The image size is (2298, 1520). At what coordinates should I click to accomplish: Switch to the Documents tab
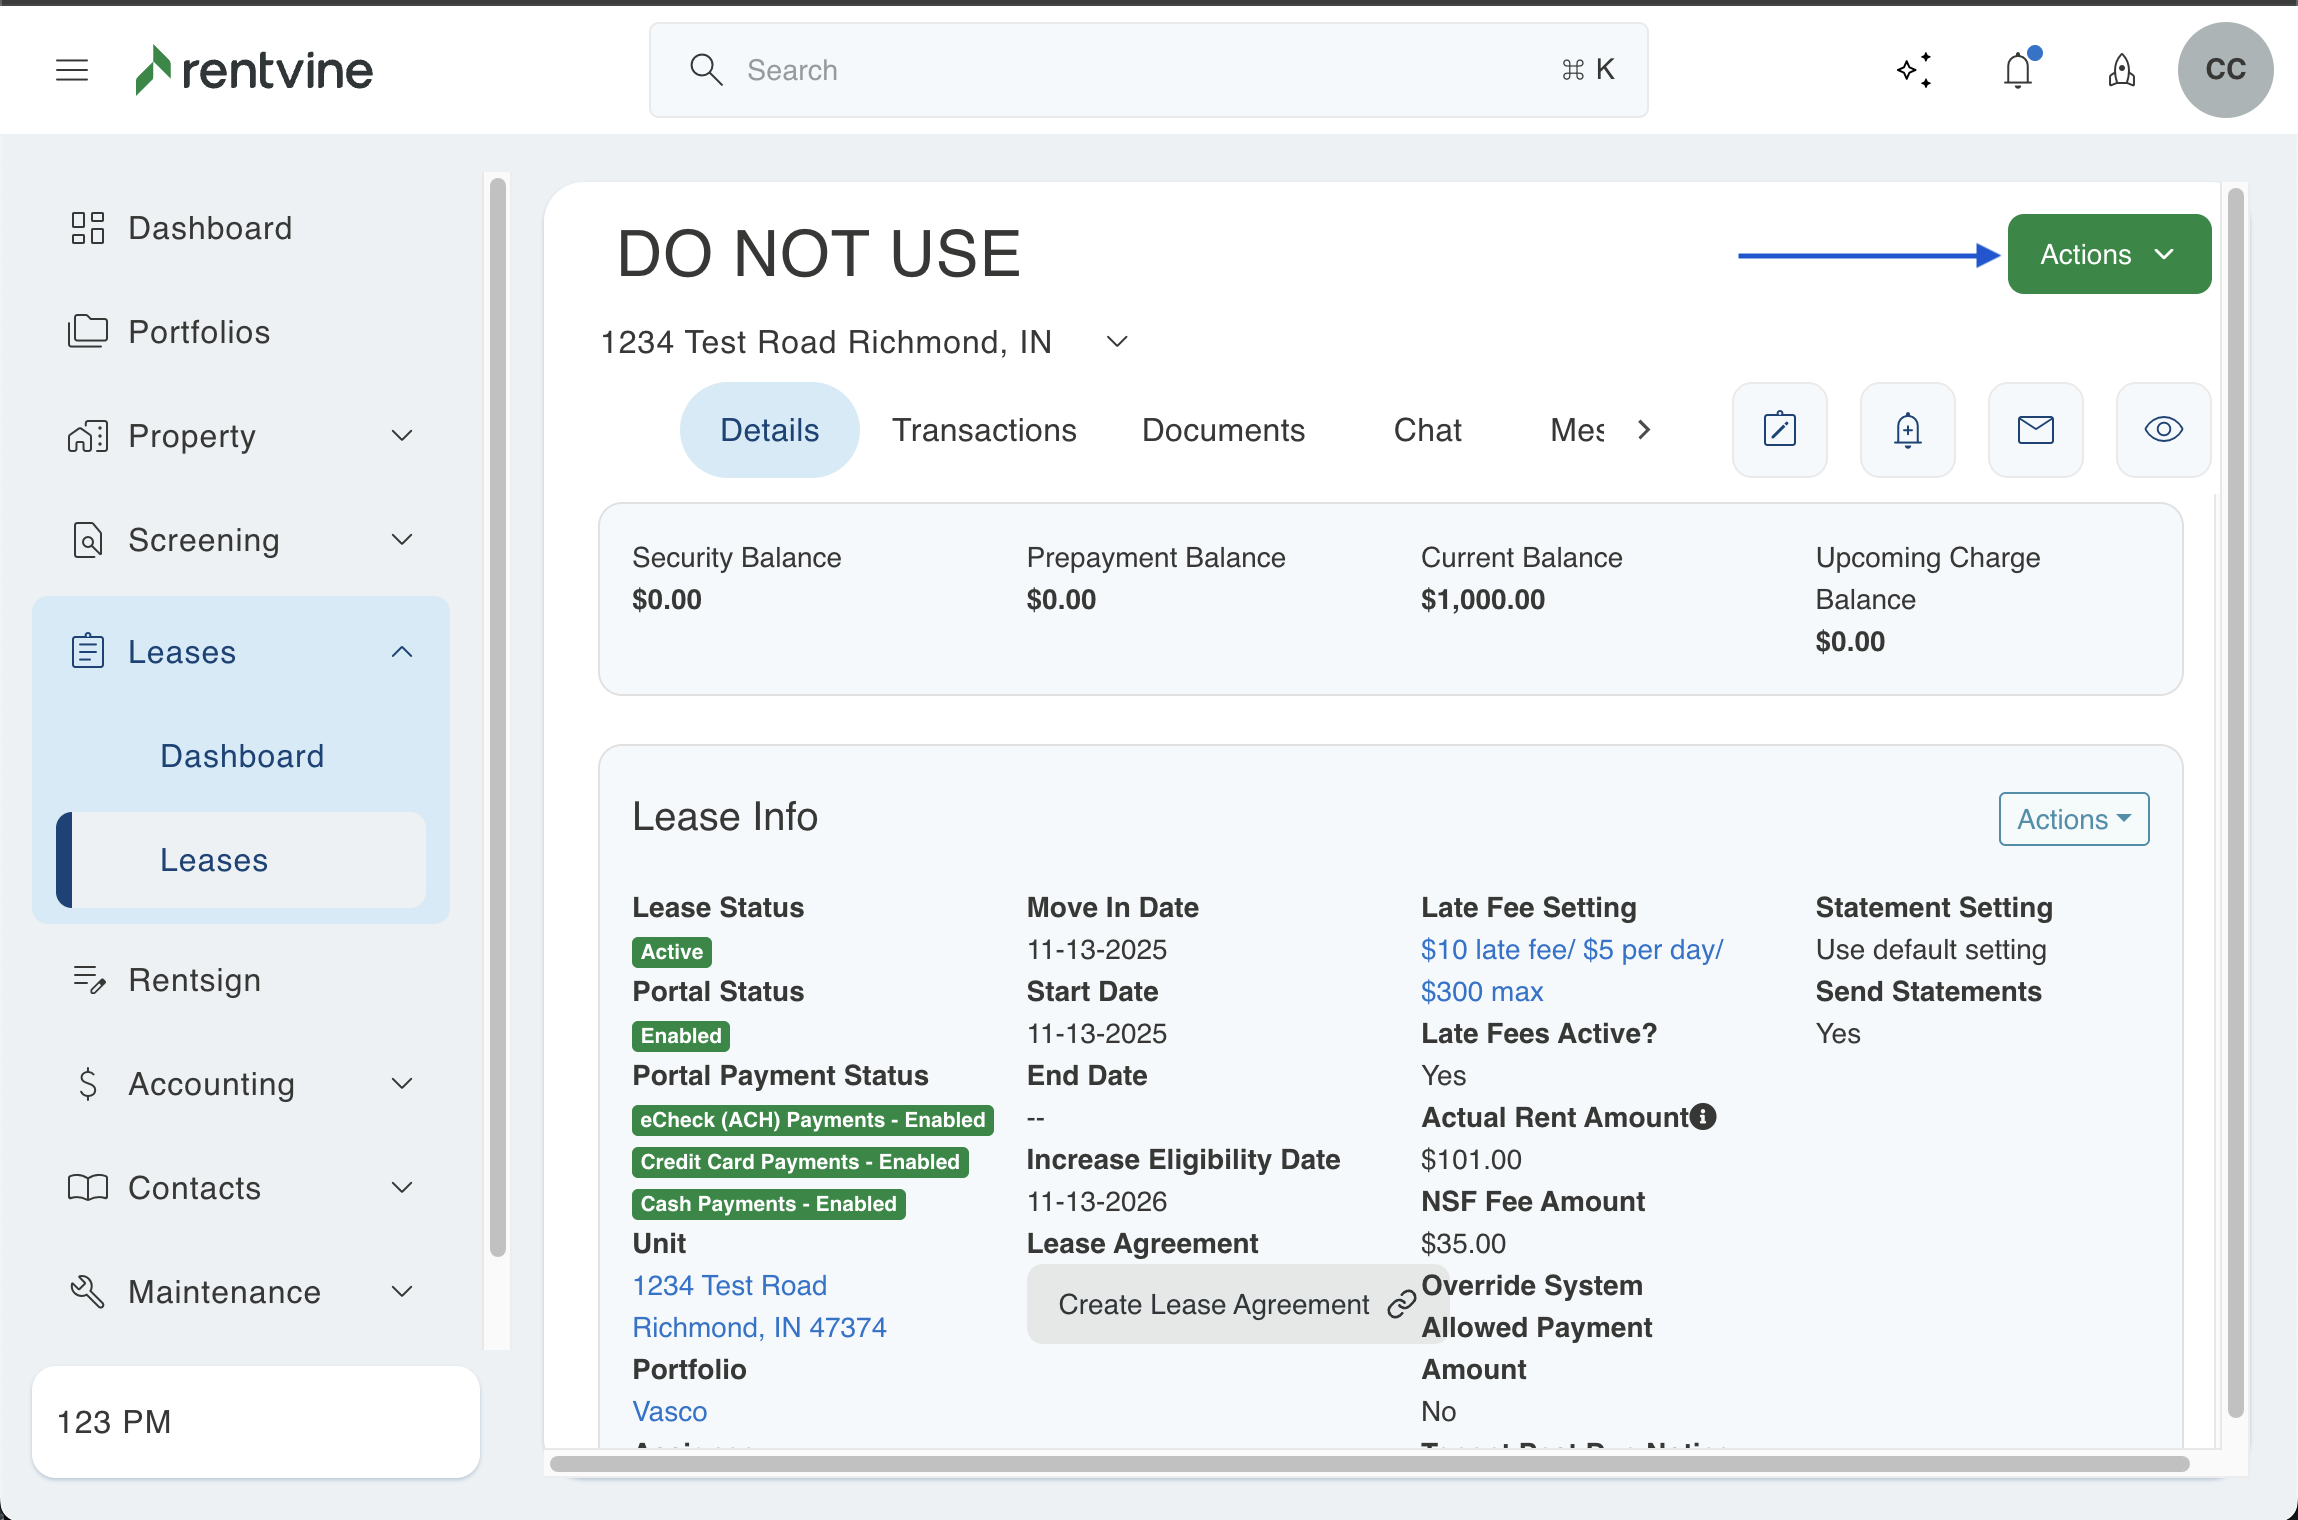click(x=1223, y=430)
